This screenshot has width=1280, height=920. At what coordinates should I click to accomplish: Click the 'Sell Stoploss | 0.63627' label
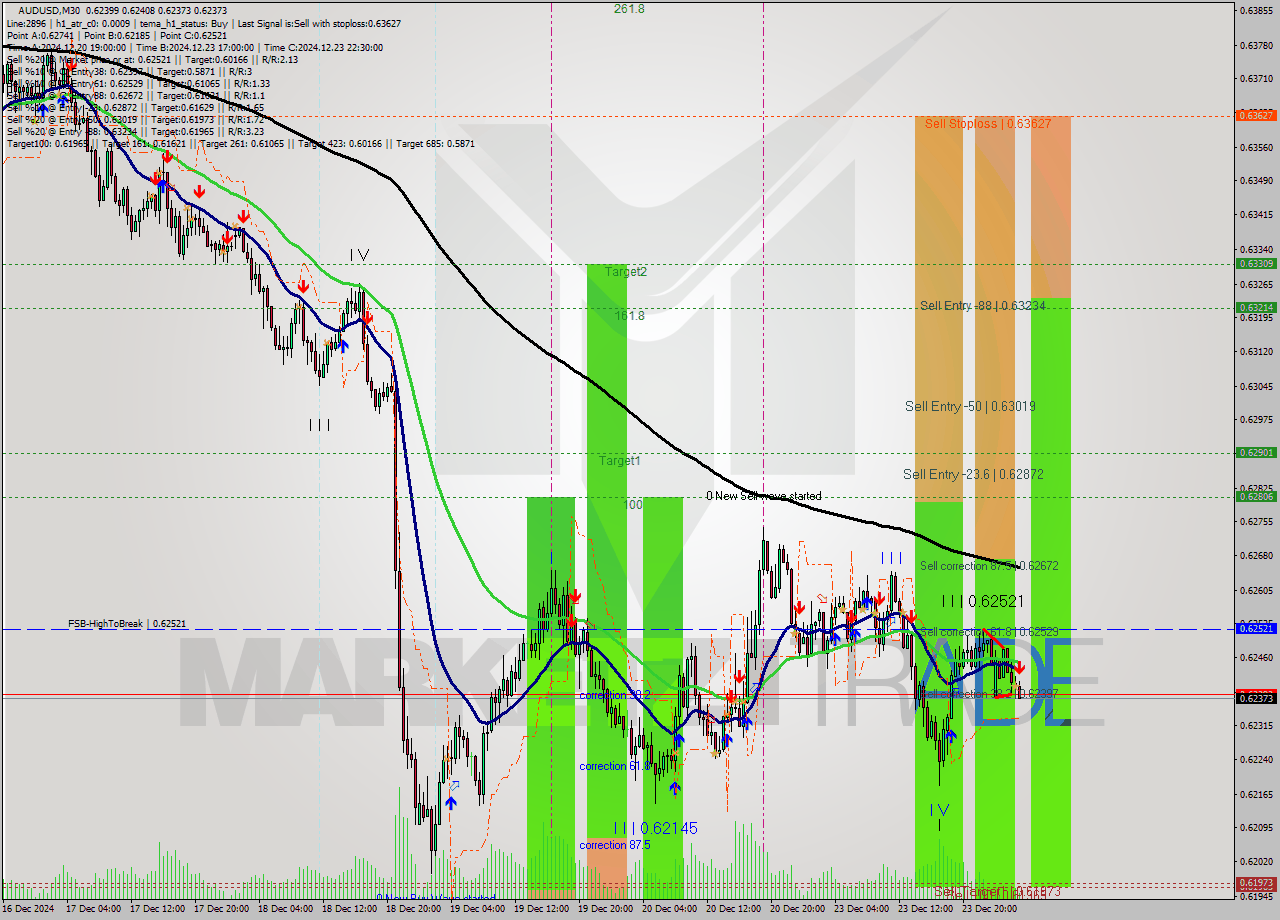point(987,124)
